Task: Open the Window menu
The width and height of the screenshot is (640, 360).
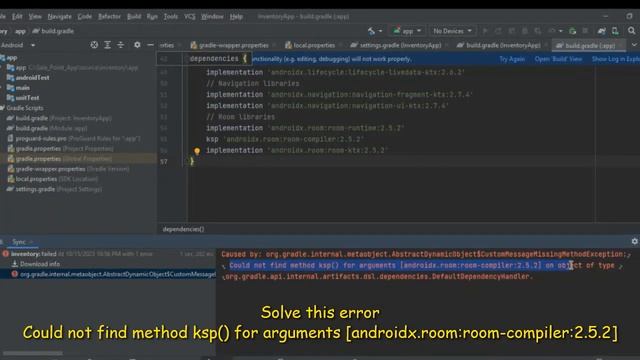Action: pyautogui.click(x=212, y=17)
